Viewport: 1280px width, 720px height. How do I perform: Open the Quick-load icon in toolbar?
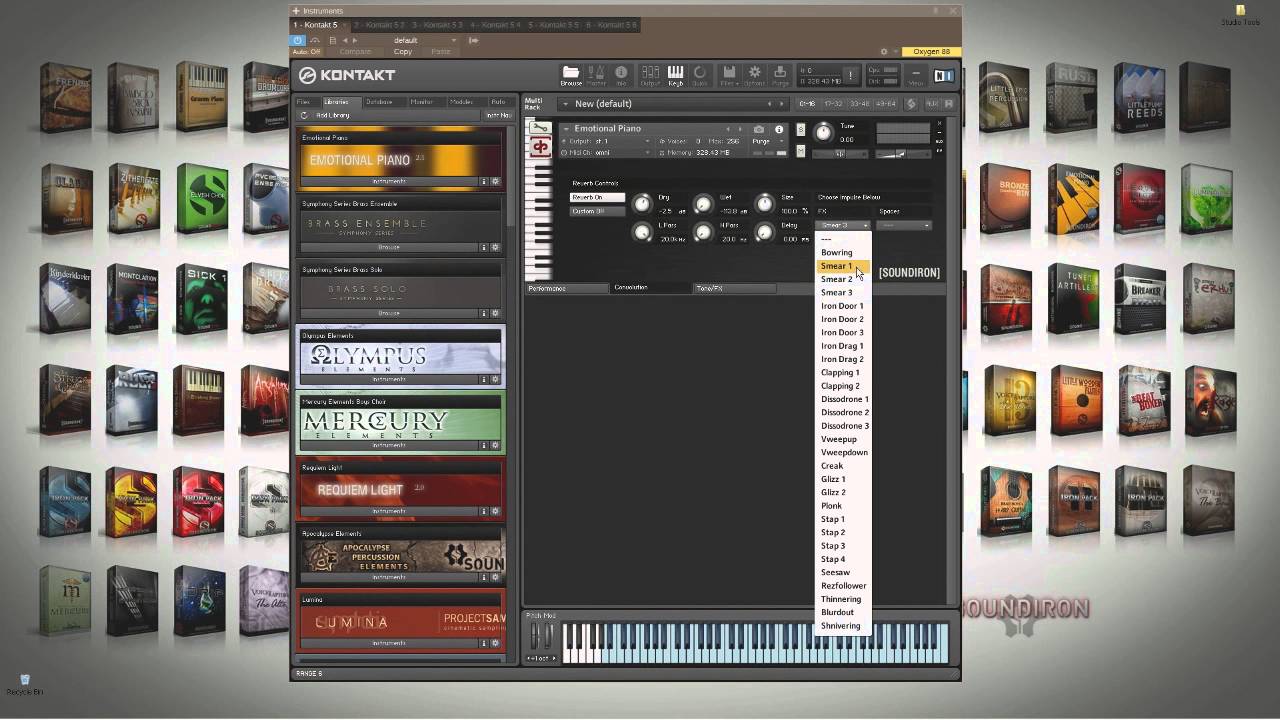pyautogui.click(x=700, y=74)
